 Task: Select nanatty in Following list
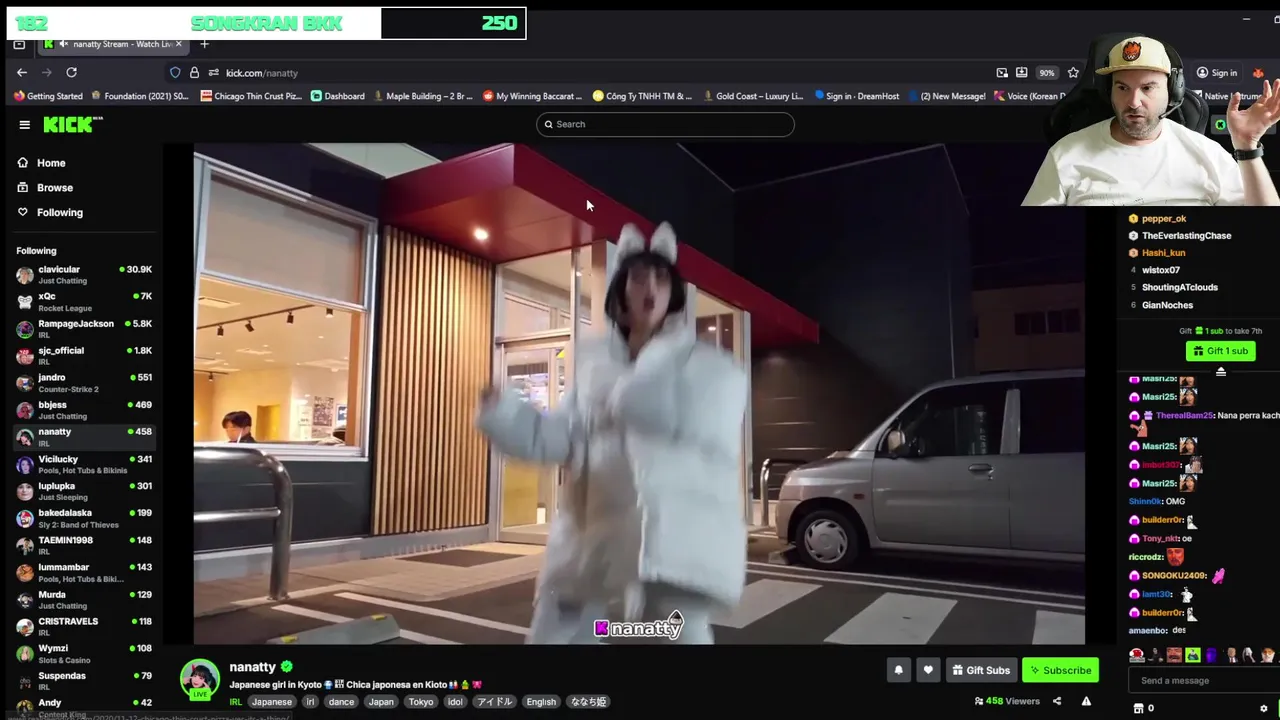pyautogui.click(x=84, y=436)
